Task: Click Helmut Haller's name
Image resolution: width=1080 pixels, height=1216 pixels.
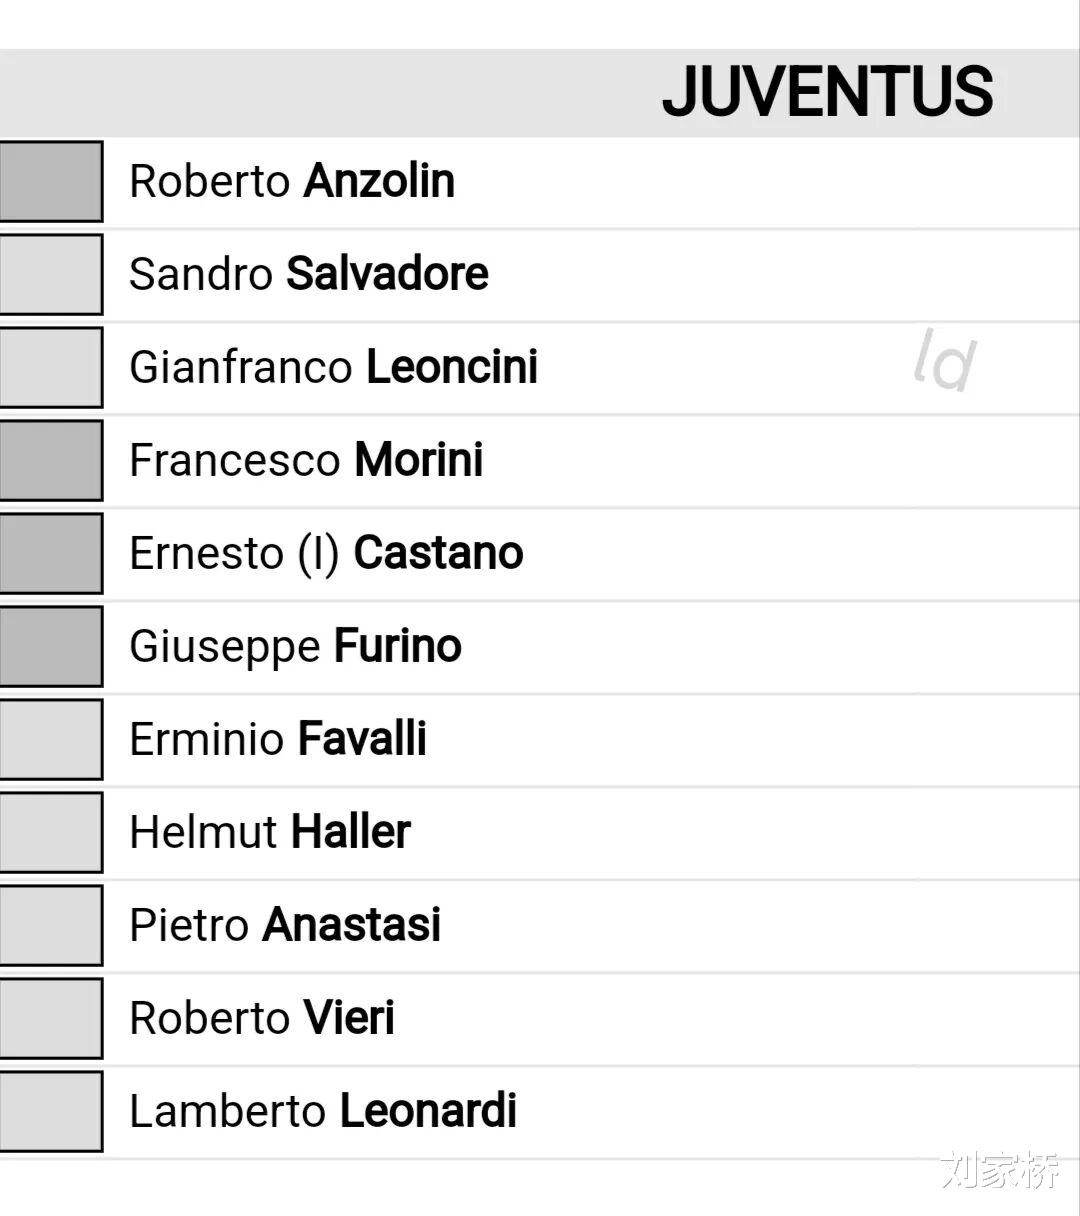Action: 270,832
